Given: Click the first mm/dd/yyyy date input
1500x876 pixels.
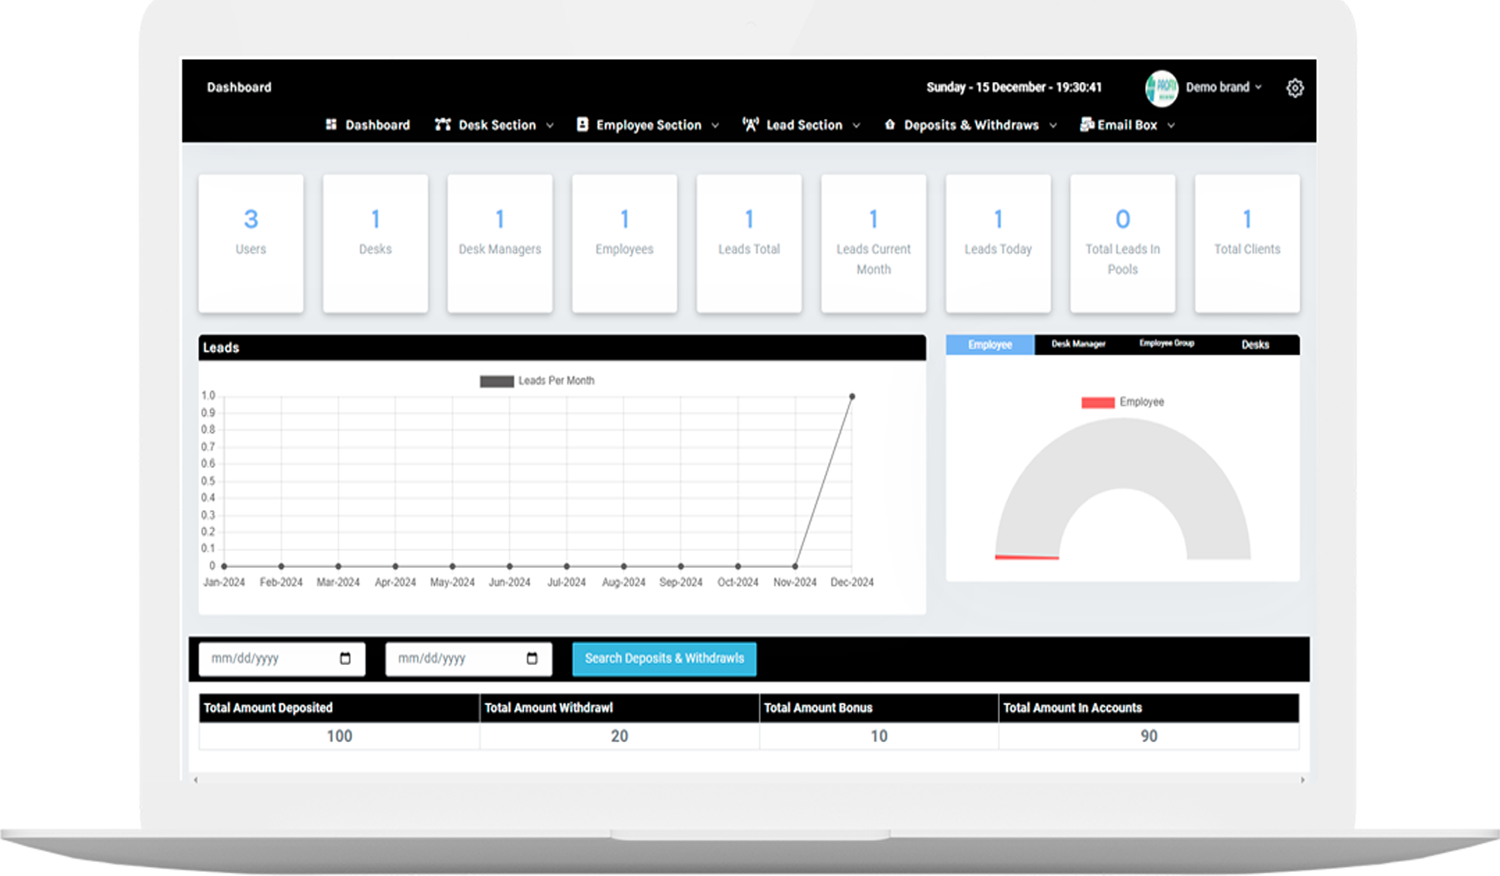Looking at the screenshot, I should [265, 658].
